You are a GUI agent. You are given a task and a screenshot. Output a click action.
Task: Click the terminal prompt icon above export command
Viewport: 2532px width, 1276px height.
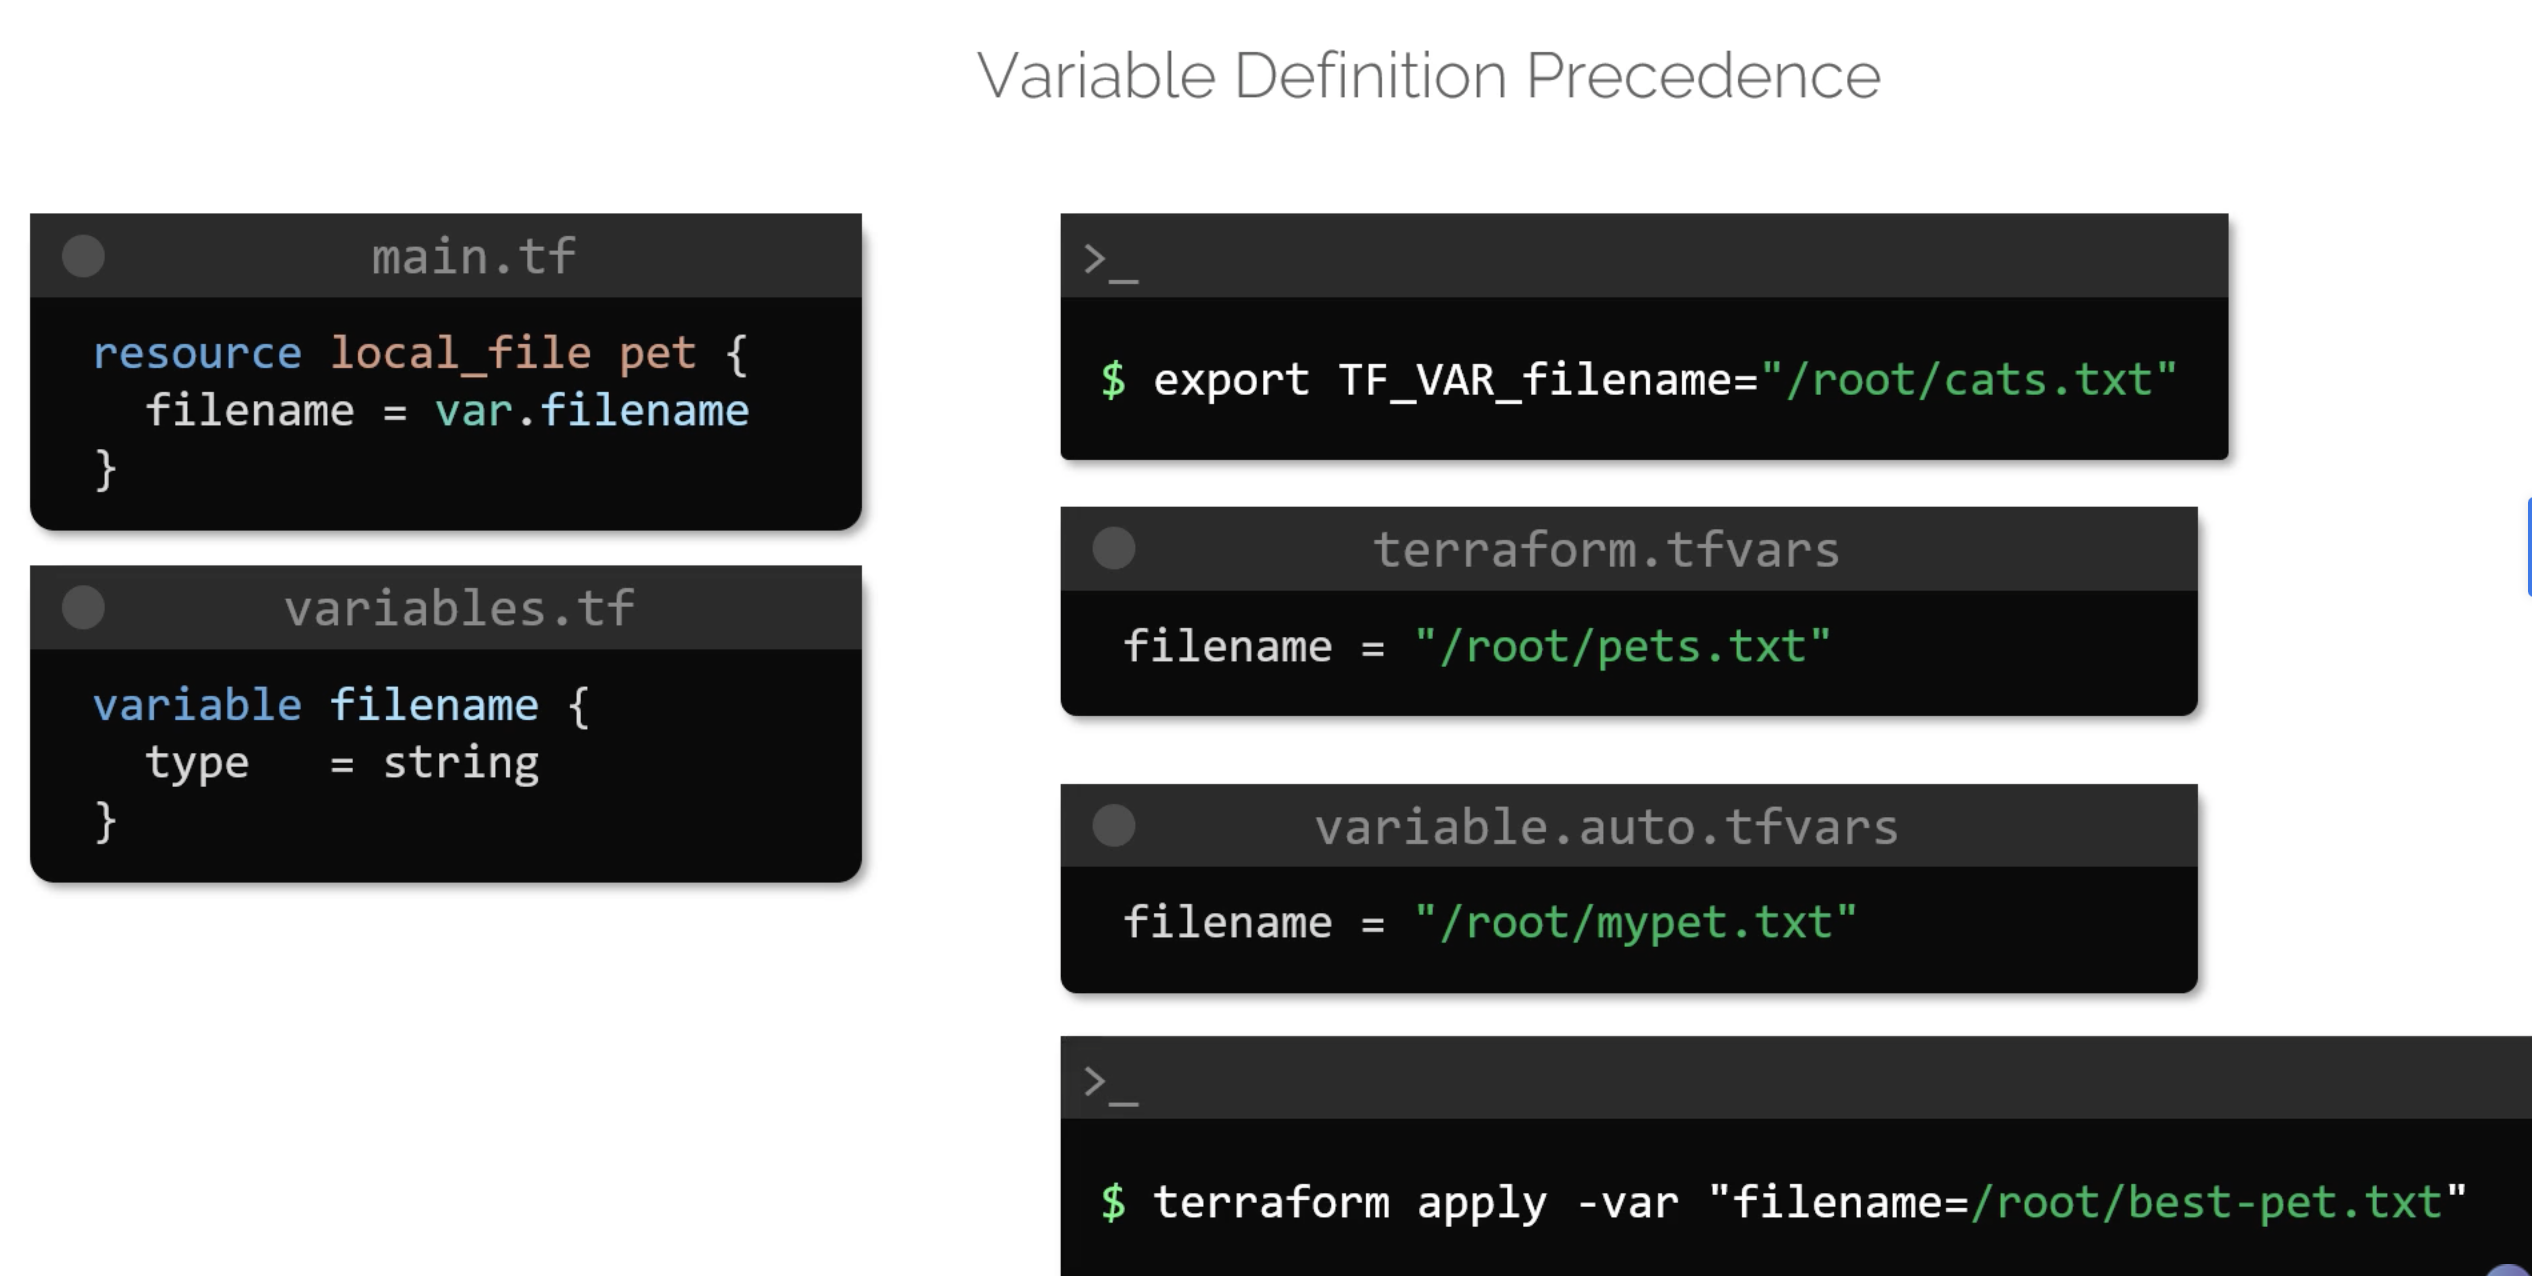(x=1110, y=262)
